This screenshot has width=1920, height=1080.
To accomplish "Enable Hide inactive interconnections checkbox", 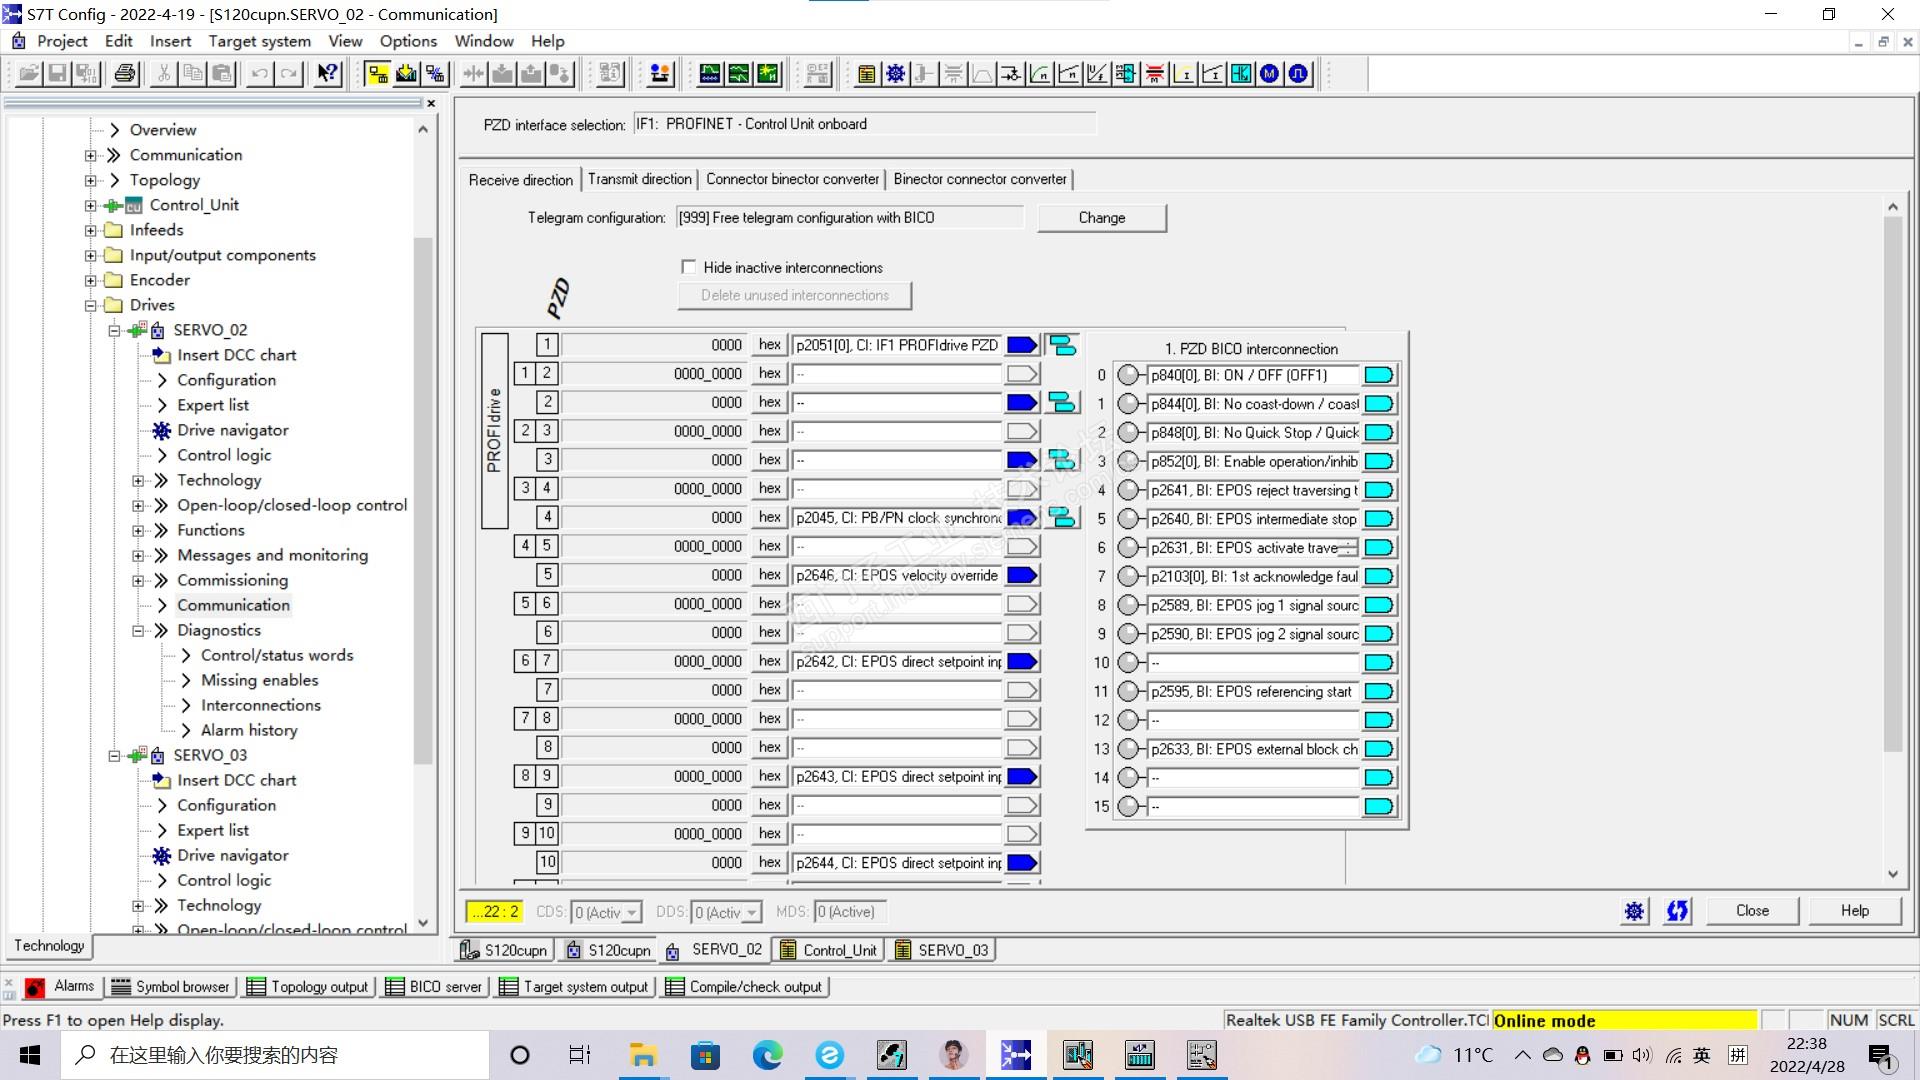I will point(688,267).
